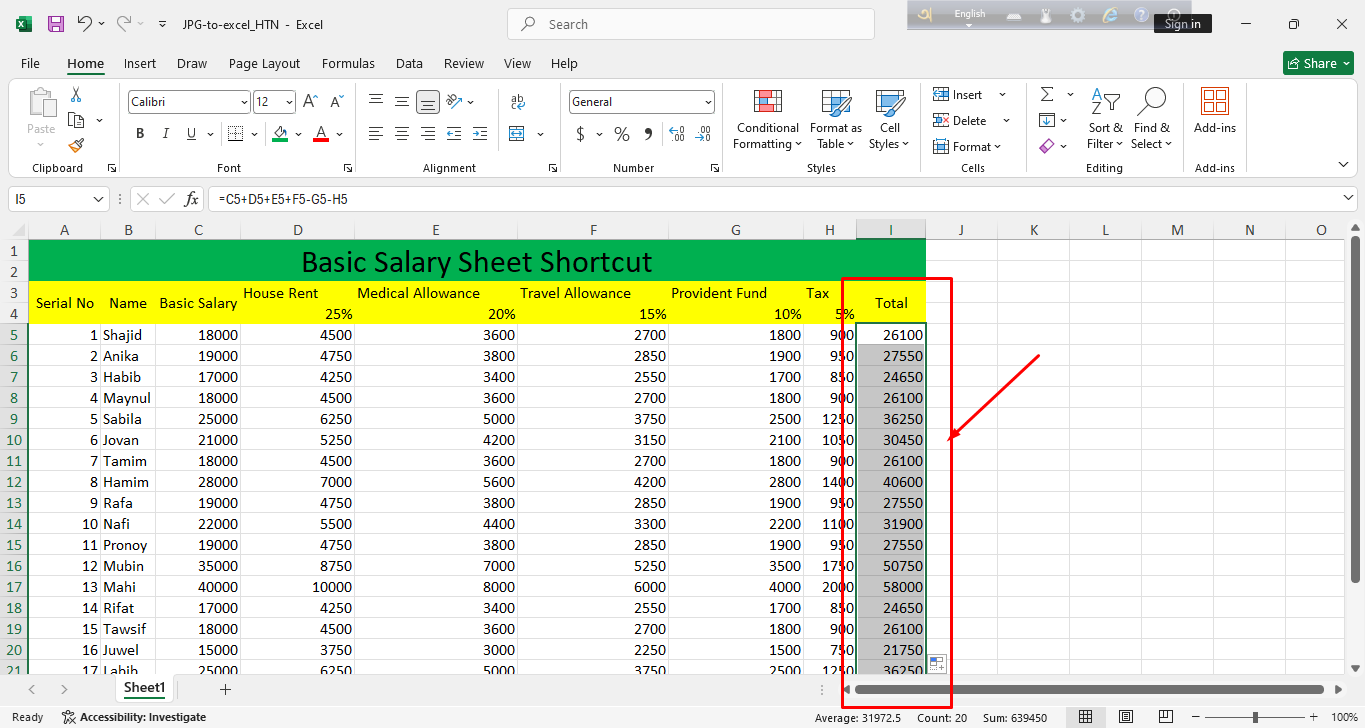The height and width of the screenshot is (728, 1365).
Task: Open Conditional Formatting in the Styles group
Action: point(767,119)
